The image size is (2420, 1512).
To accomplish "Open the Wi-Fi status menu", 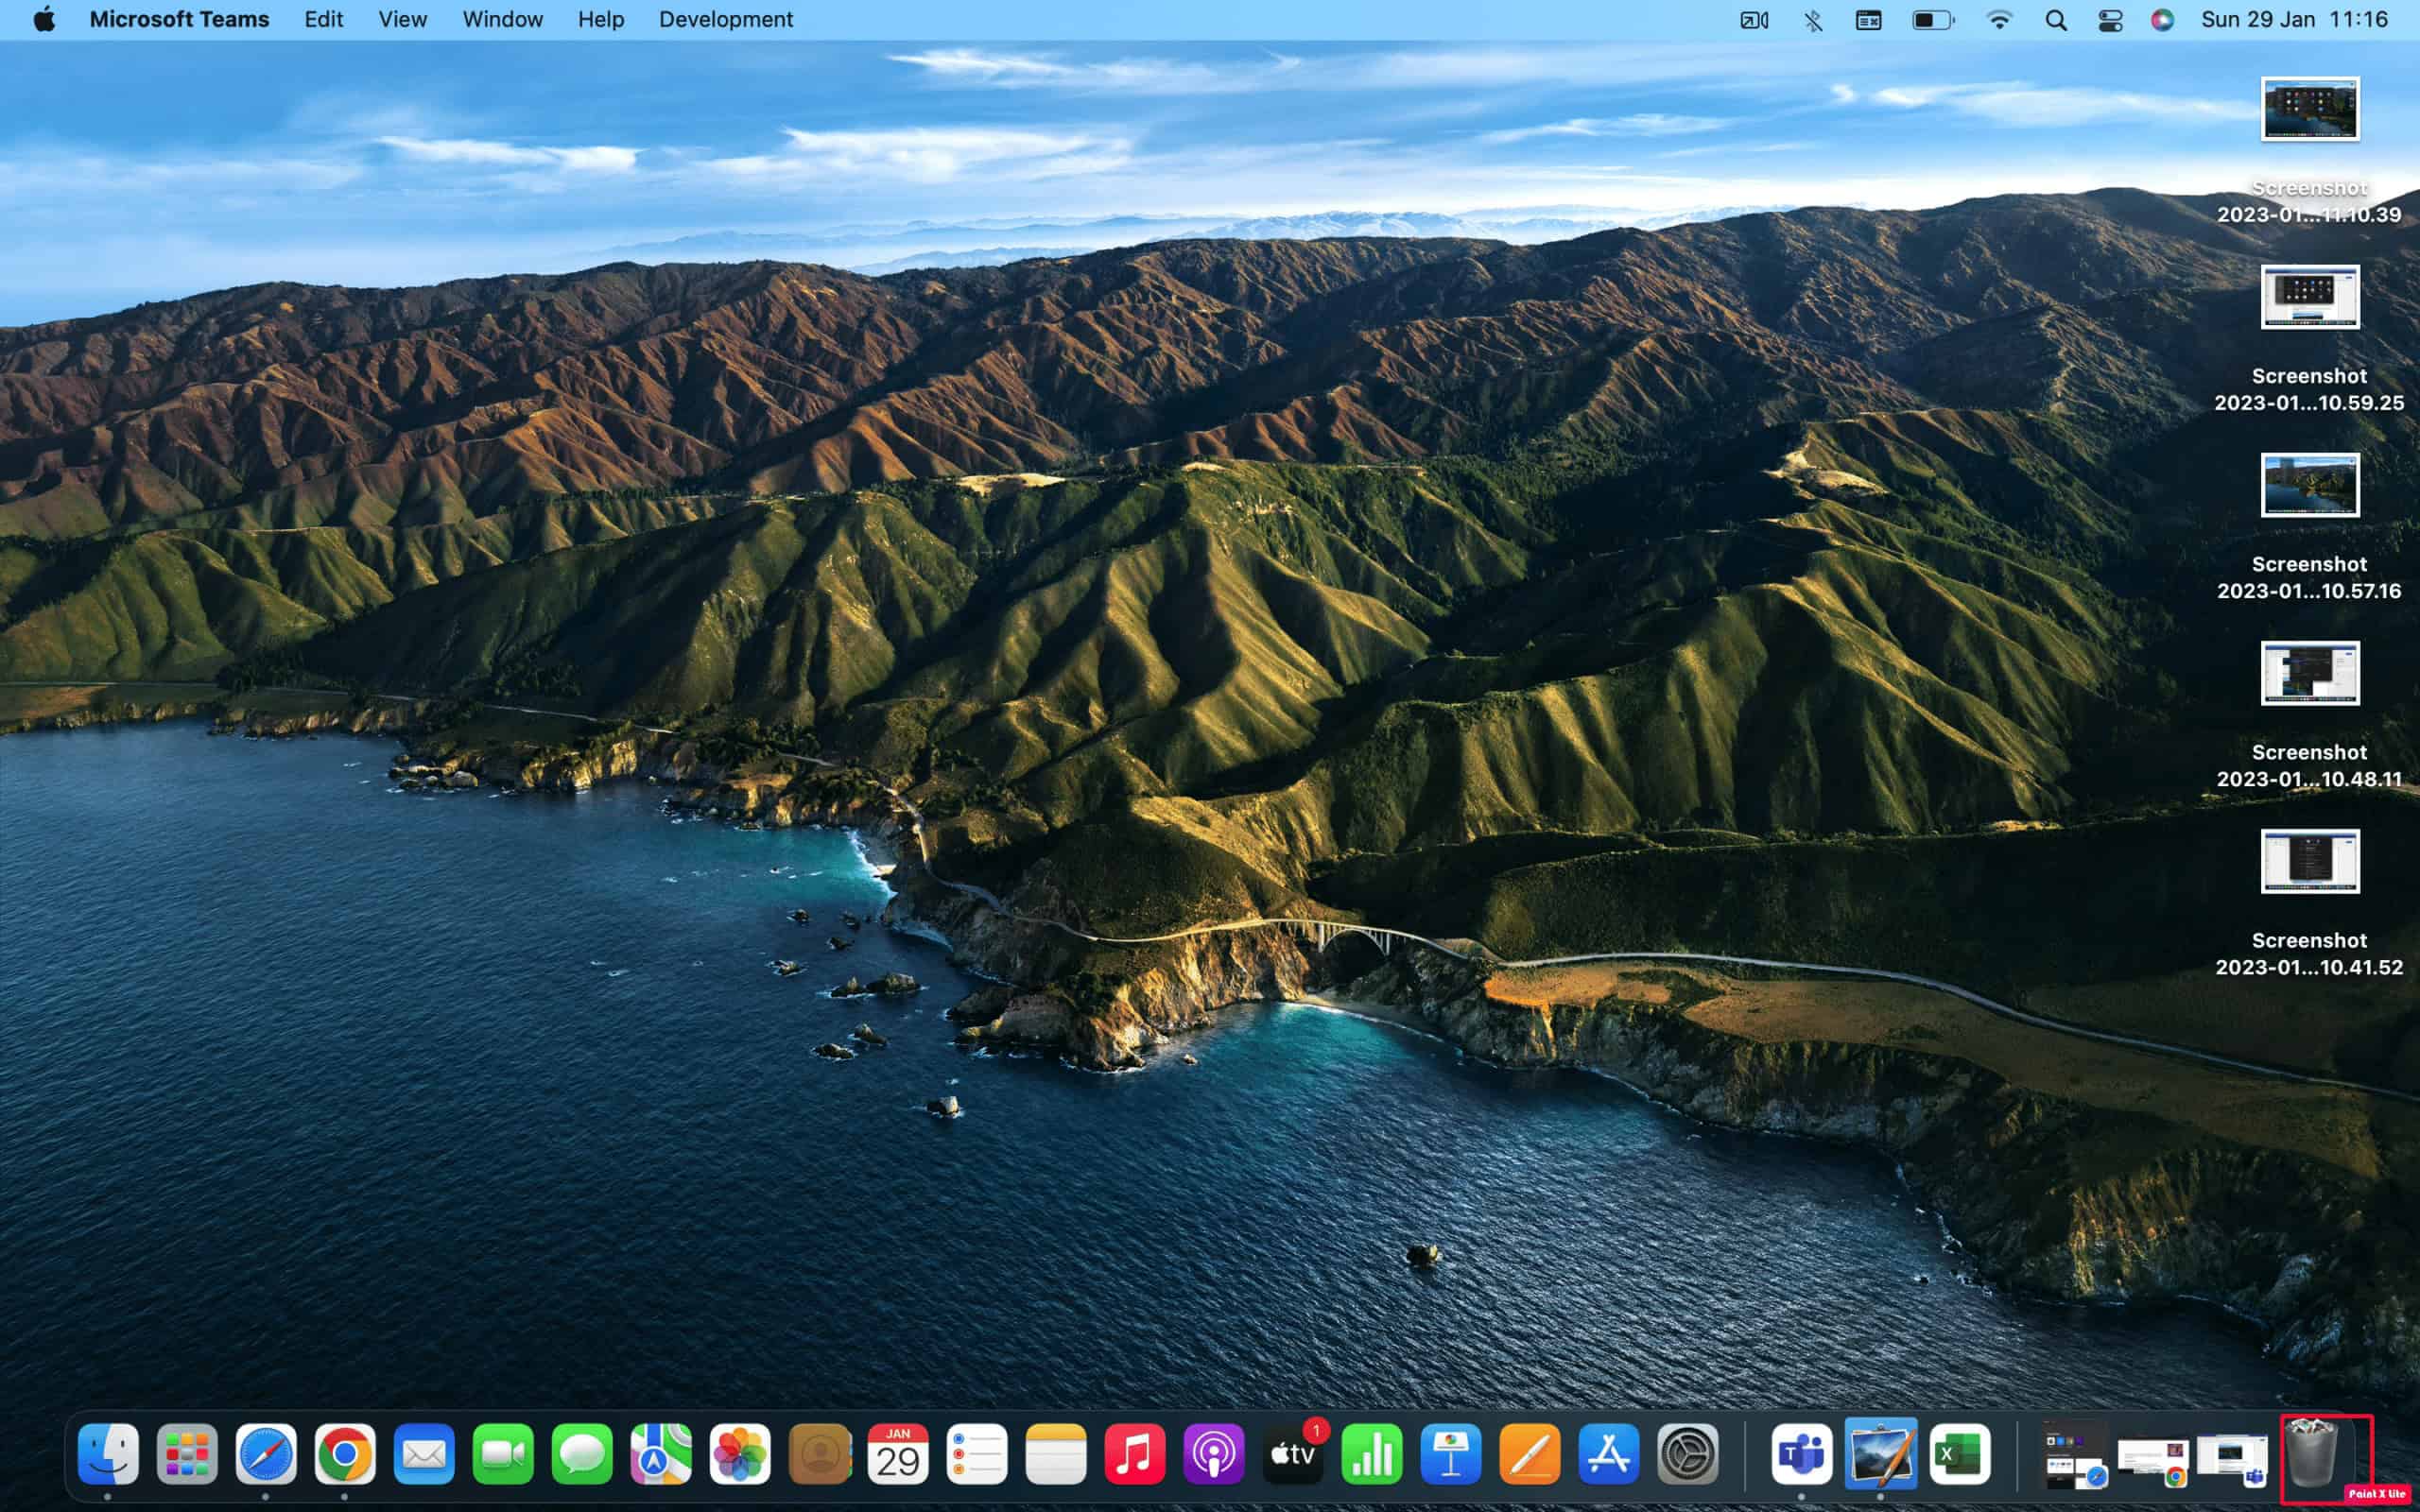I will (x=1999, y=20).
